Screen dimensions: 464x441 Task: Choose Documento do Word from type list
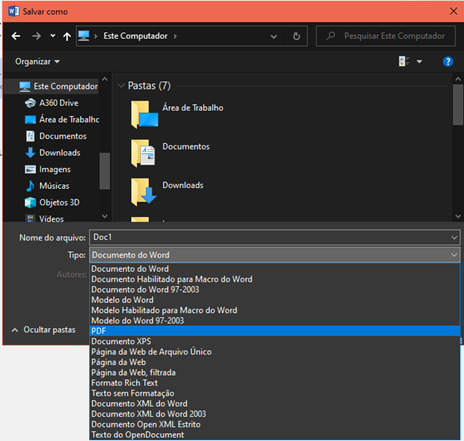point(275,269)
